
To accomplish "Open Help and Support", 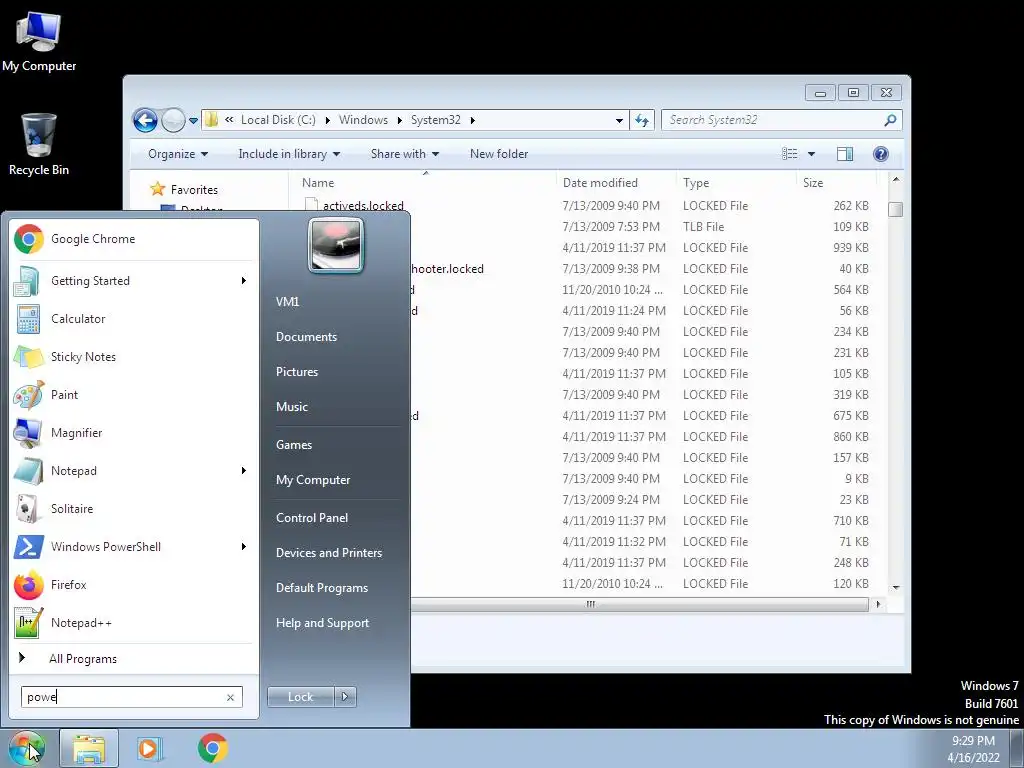I will (x=323, y=623).
